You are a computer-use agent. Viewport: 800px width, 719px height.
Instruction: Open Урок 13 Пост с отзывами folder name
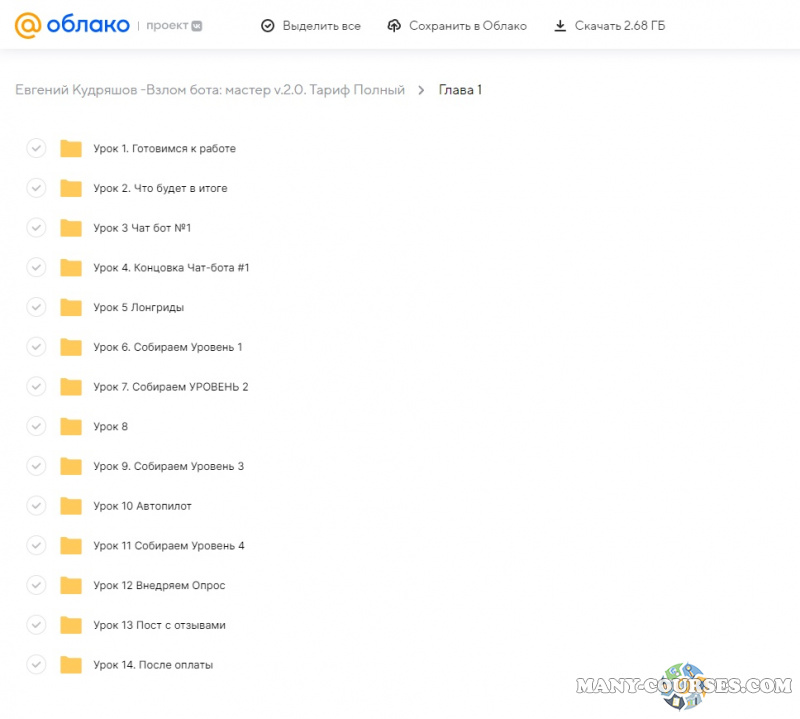click(x=159, y=625)
